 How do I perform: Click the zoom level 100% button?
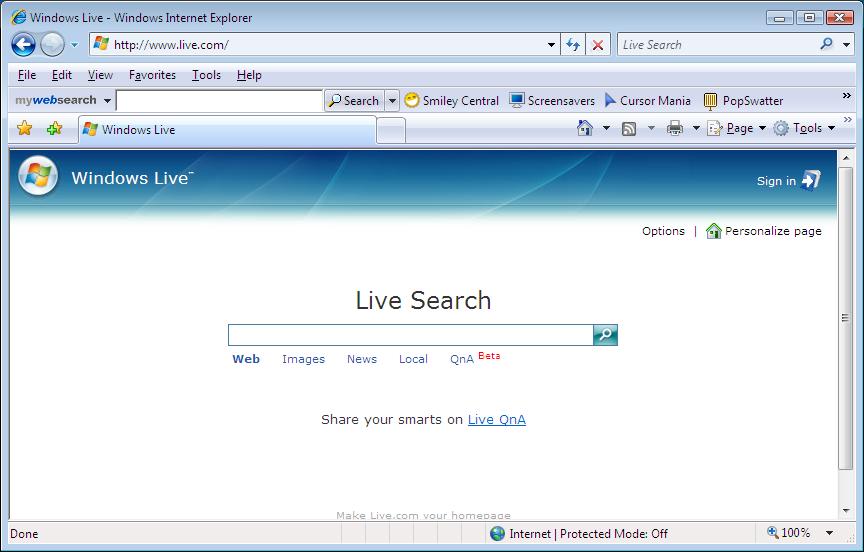click(789, 533)
